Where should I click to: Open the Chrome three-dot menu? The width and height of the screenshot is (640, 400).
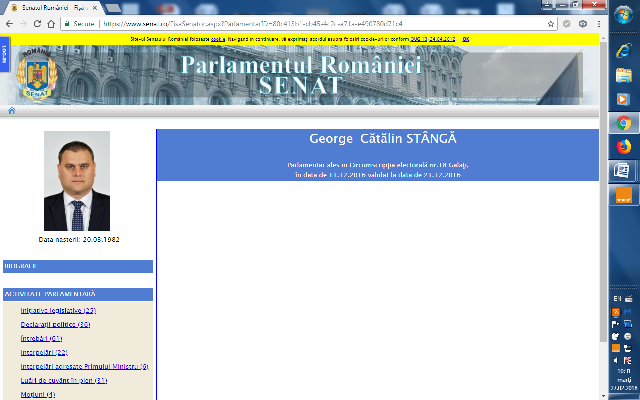click(x=599, y=24)
